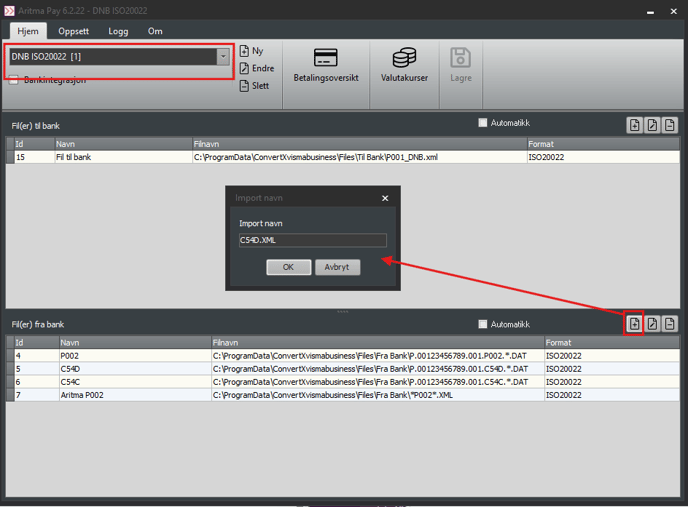Image resolution: width=688 pixels, height=507 pixels.
Task: Open Betalingsoversikt payment overview
Action: [x=325, y=65]
